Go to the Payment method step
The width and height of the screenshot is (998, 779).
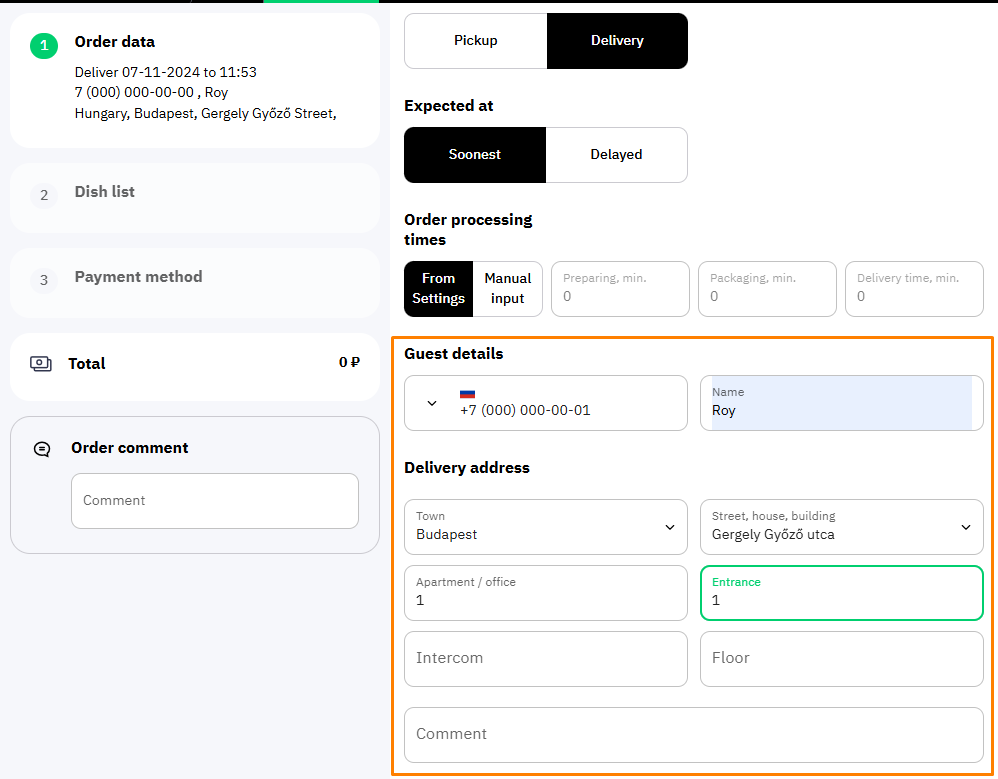point(195,283)
